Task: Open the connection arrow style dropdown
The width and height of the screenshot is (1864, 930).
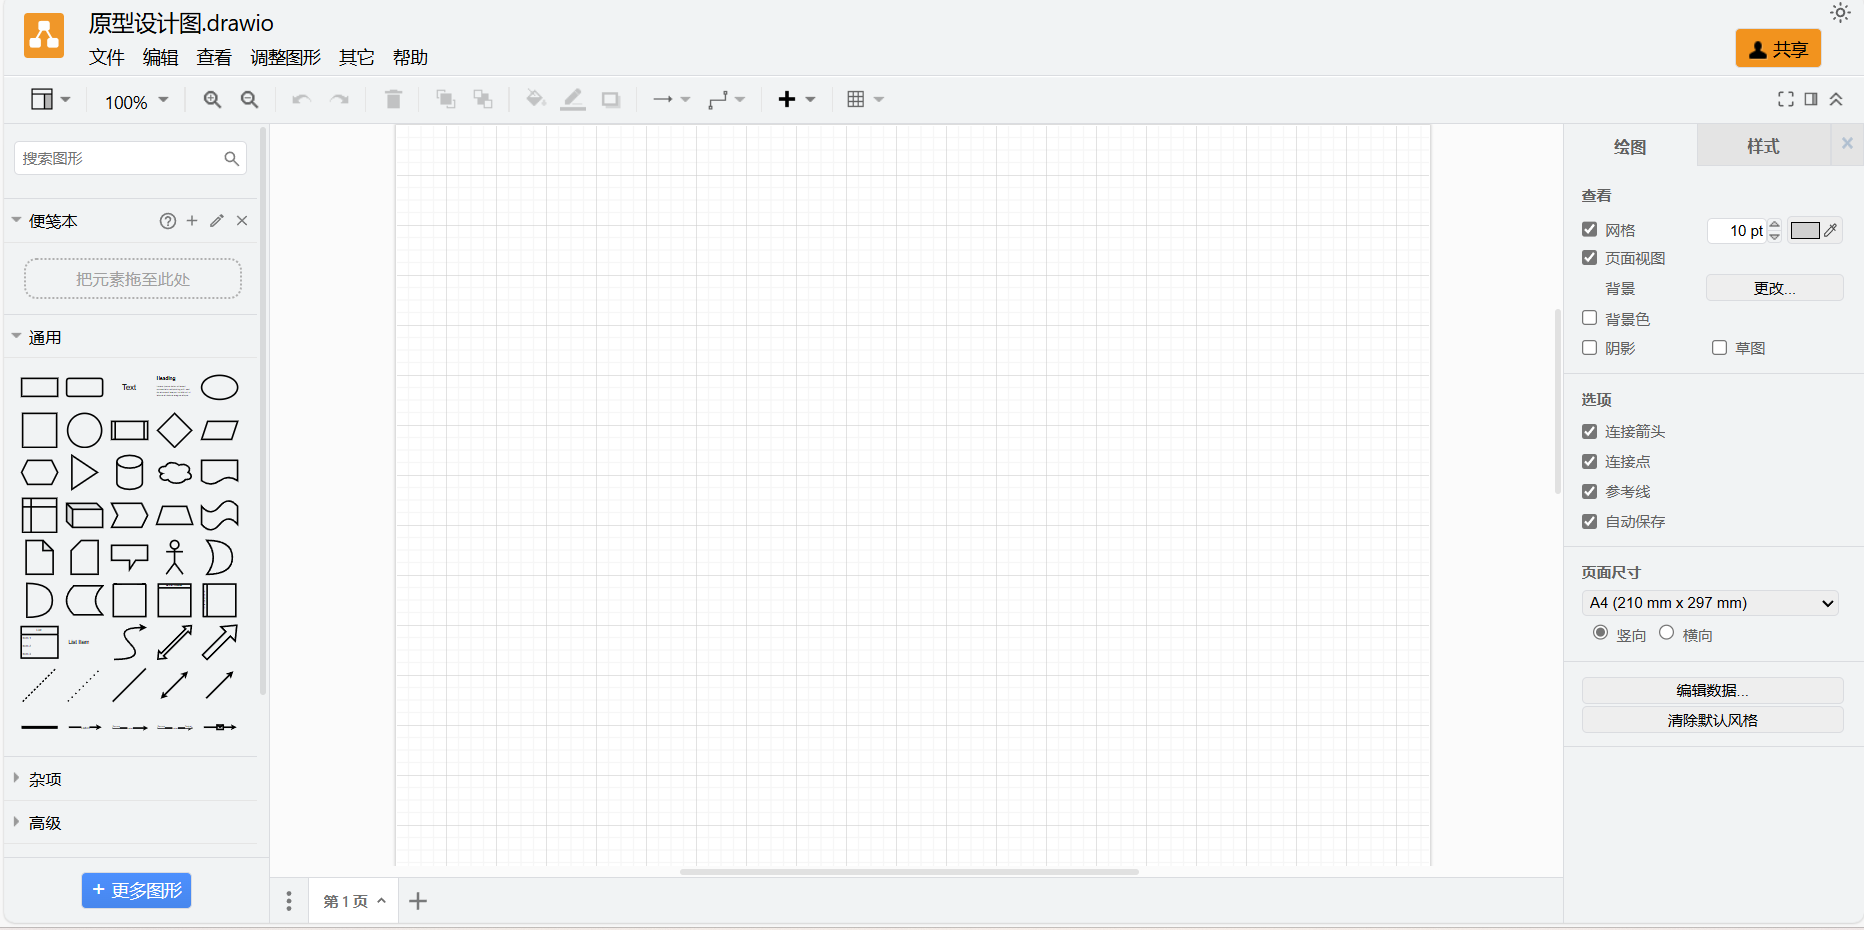Action: tap(671, 99)
